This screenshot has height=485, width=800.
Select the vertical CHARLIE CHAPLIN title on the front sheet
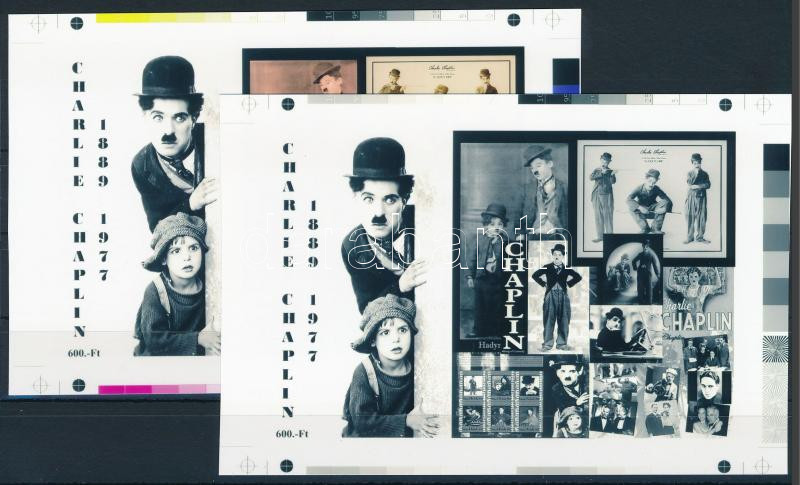point(288,280)
